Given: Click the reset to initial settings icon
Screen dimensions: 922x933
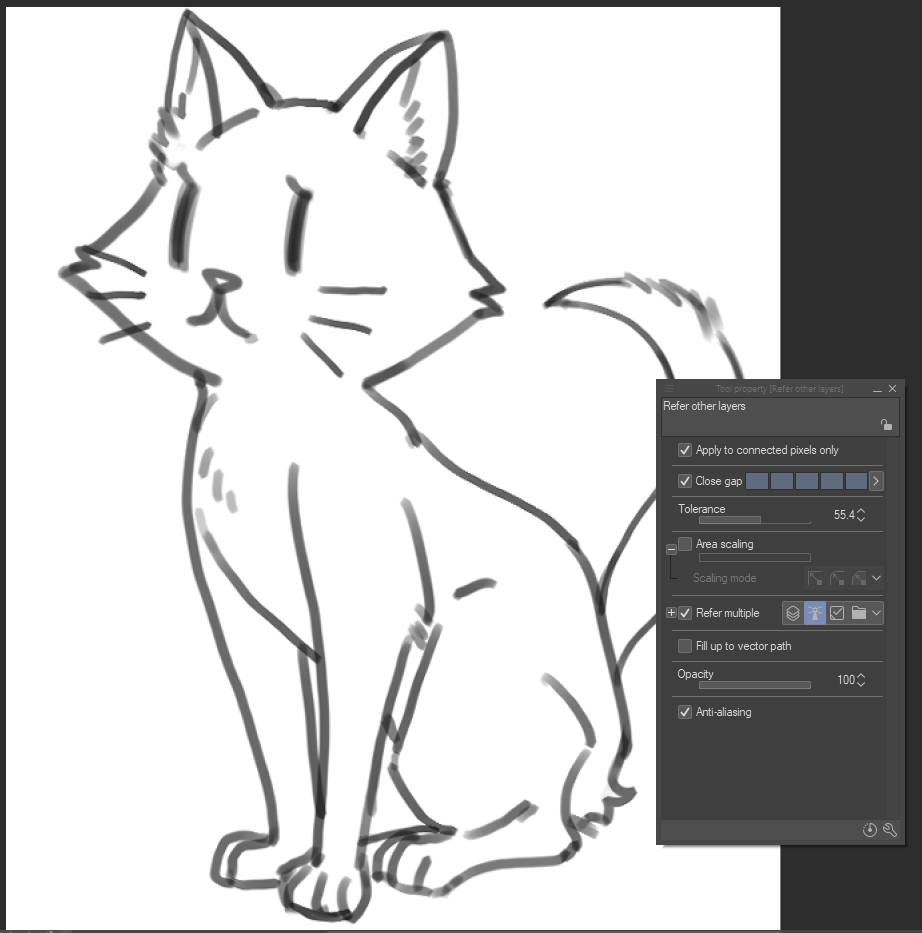Looking at the screenshot, I should pyautogui.click(x=870, y=830).
